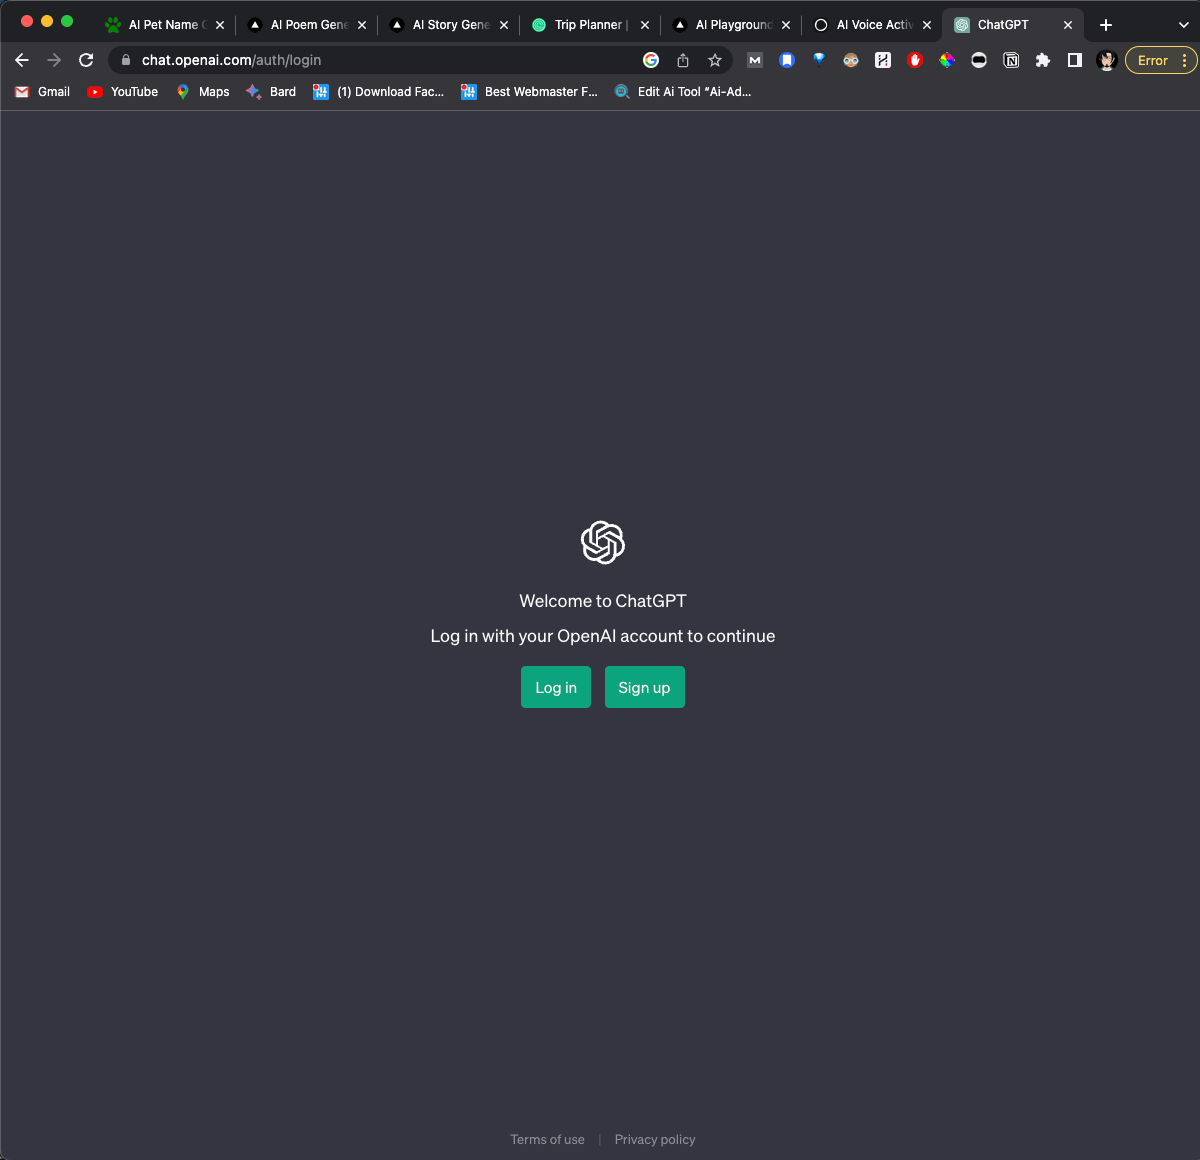The height and width of the screenshot is (1160, 1200).
Task: Click the Log in button
Action: click(x=556, y=687)
